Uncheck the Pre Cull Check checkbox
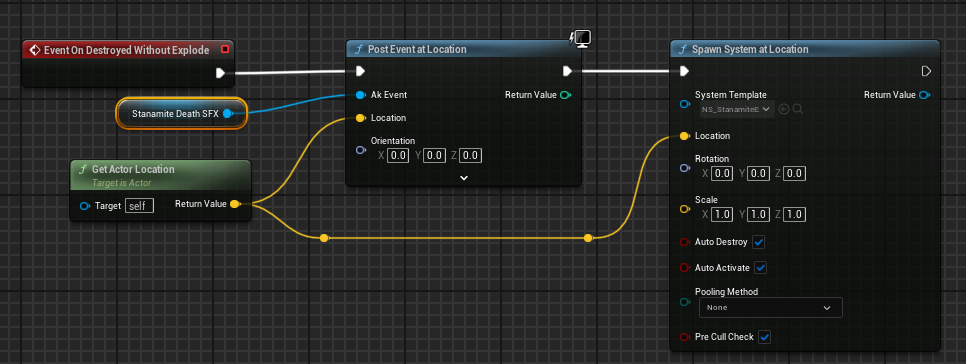Image resolution: width=966 pixels, height=364 pixels. click(x=765, y=337)
